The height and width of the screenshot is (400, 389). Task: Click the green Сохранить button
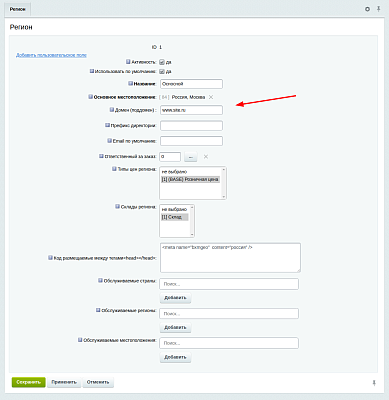28,382
